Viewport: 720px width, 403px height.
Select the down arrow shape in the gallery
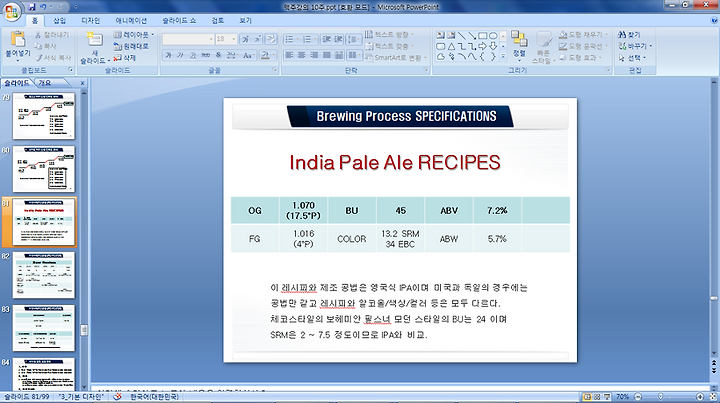point(493,46)
